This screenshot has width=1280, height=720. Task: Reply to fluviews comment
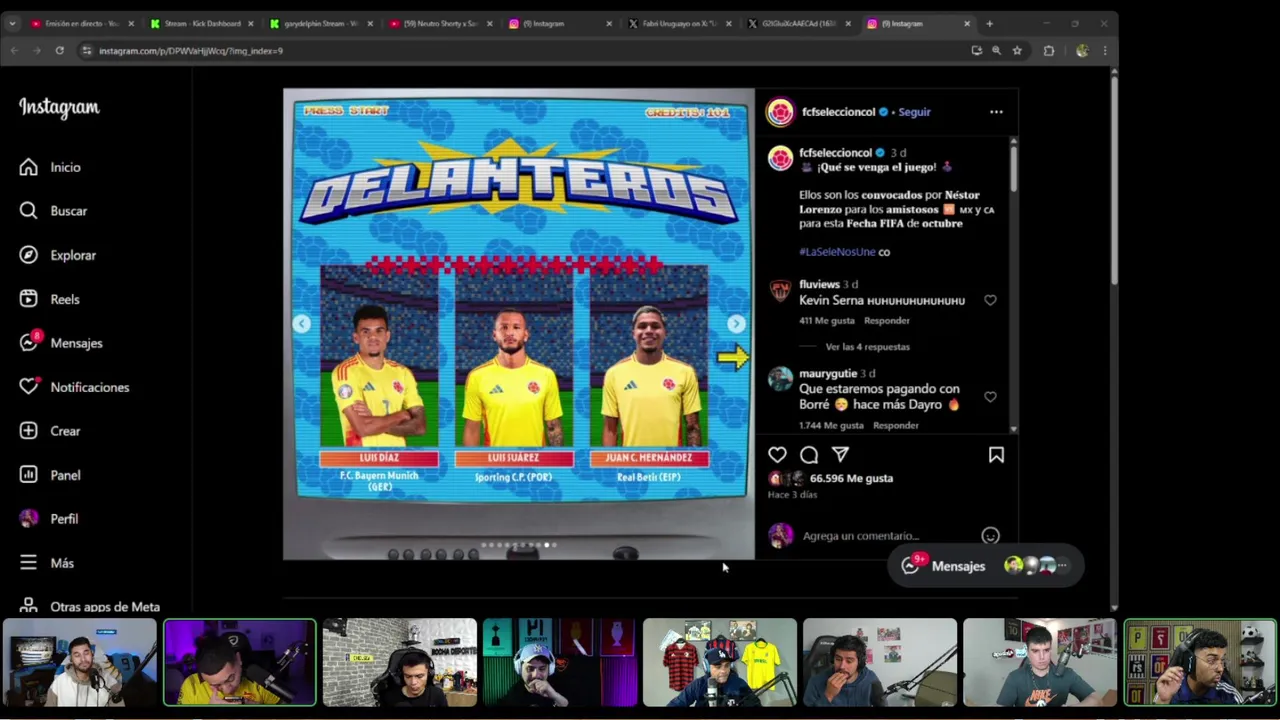[887, 321]
